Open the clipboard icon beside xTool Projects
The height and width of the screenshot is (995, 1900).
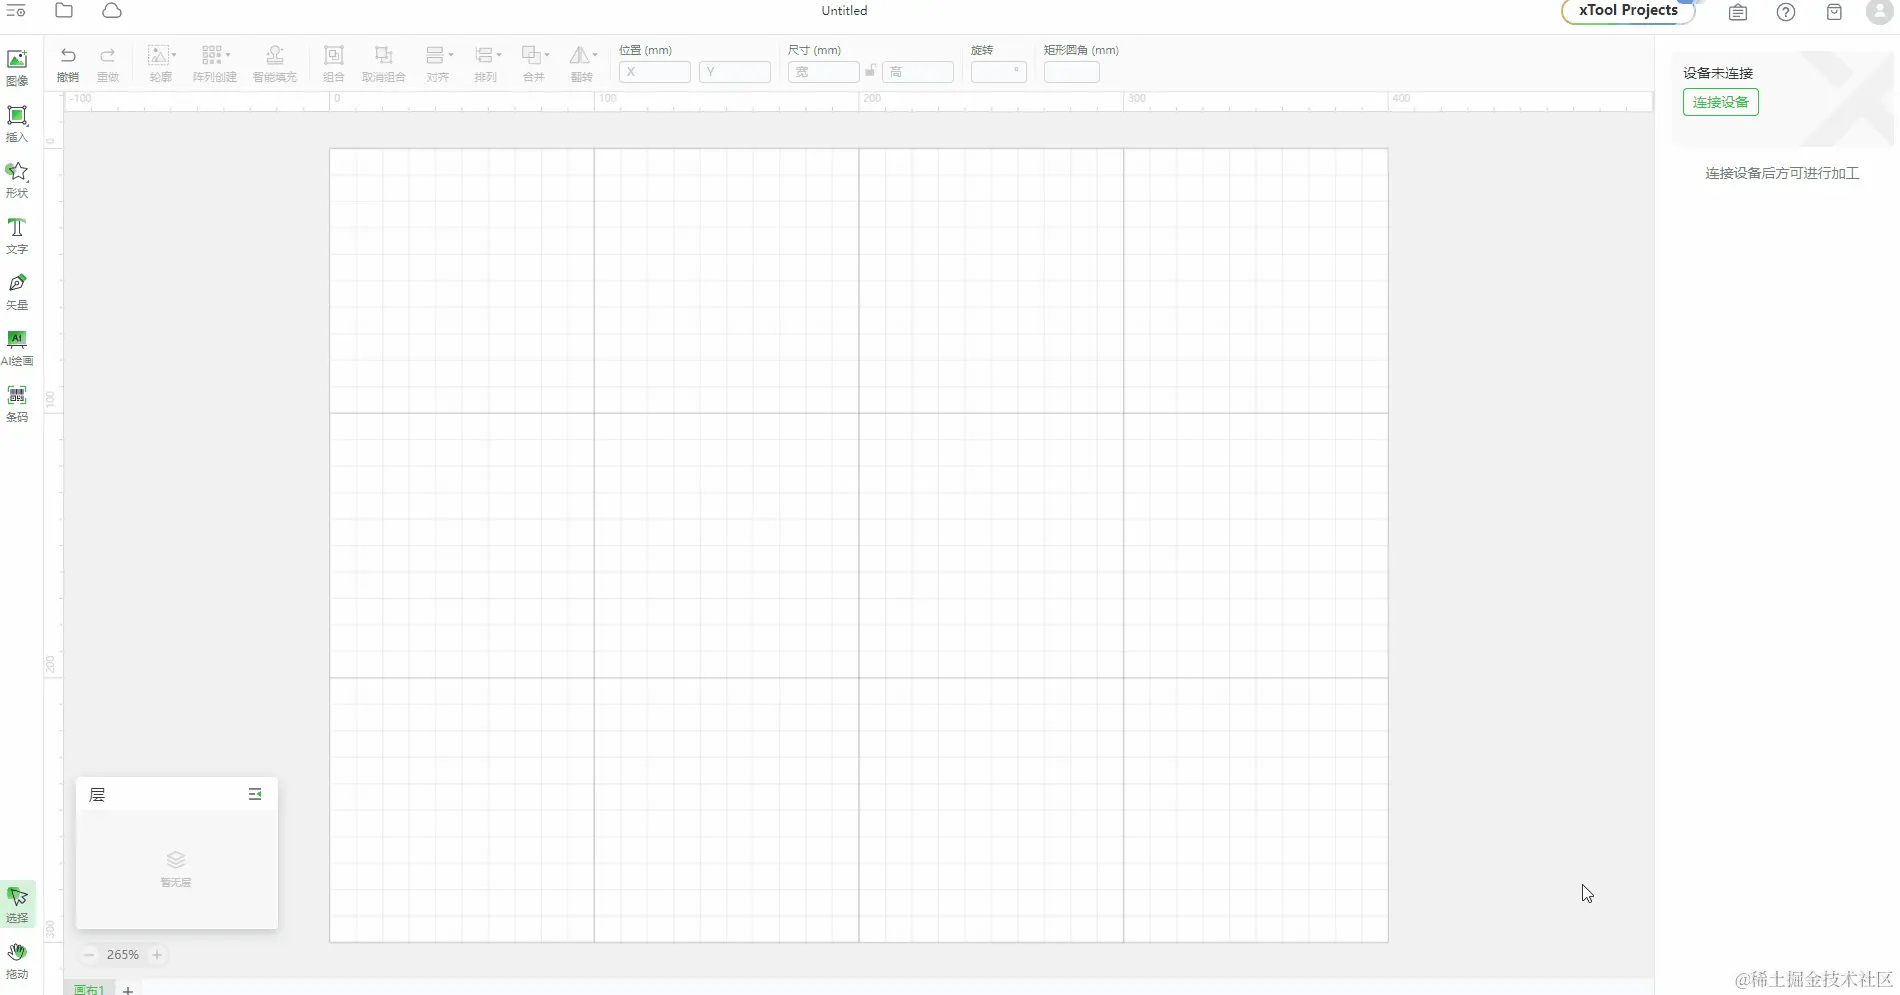[1738, 12]
